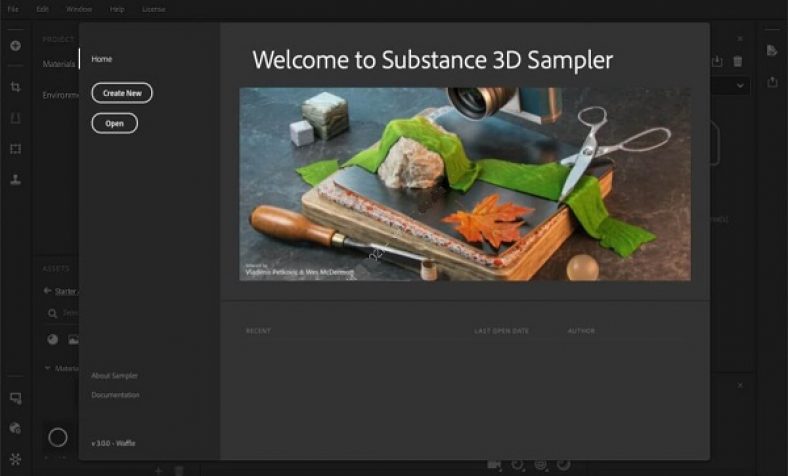Close the lower right panel with X

pos(740,386)
